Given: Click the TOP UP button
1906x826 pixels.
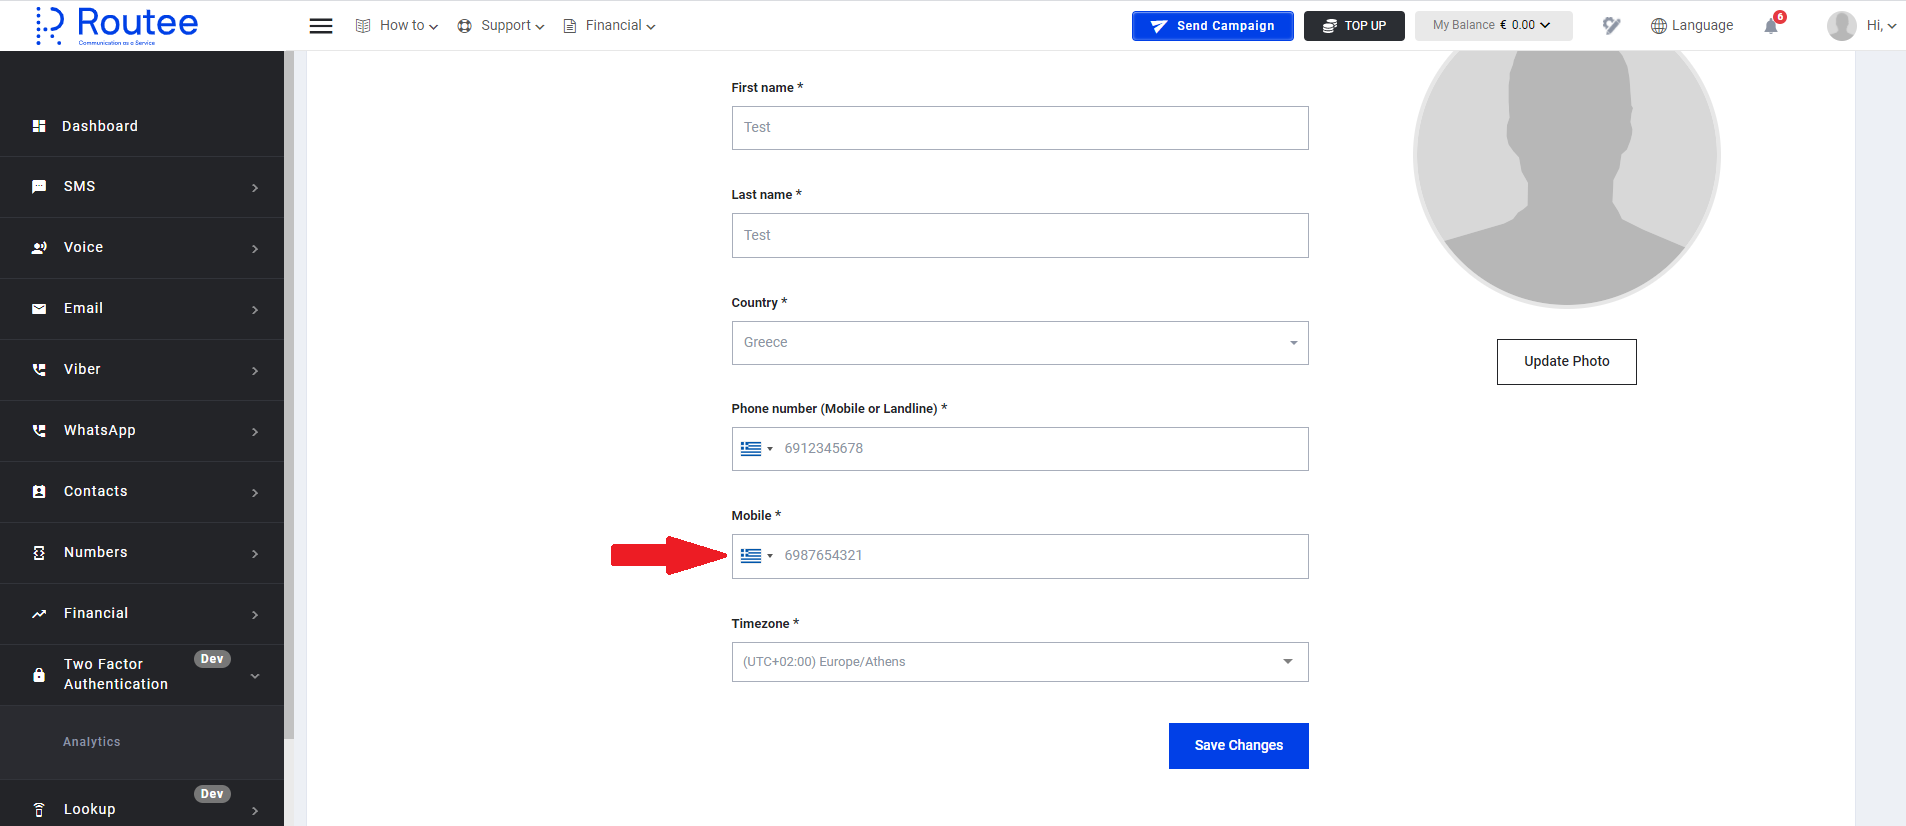Looking at the screenshot, I should [x=1354, y=26].
